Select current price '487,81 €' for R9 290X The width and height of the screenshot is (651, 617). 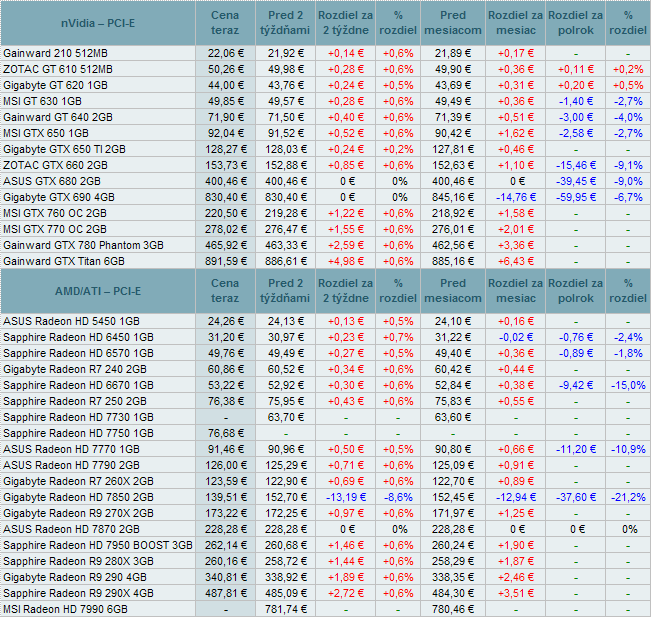click(225, 593)
